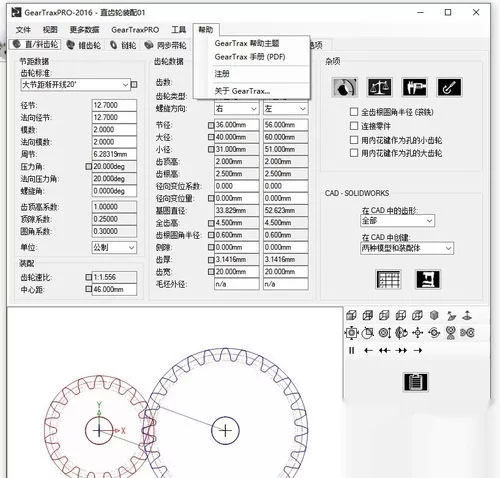Click the clipboard icon below playback arrows
The width and height of the screenshot is (500, 478).
pos(415,382)
